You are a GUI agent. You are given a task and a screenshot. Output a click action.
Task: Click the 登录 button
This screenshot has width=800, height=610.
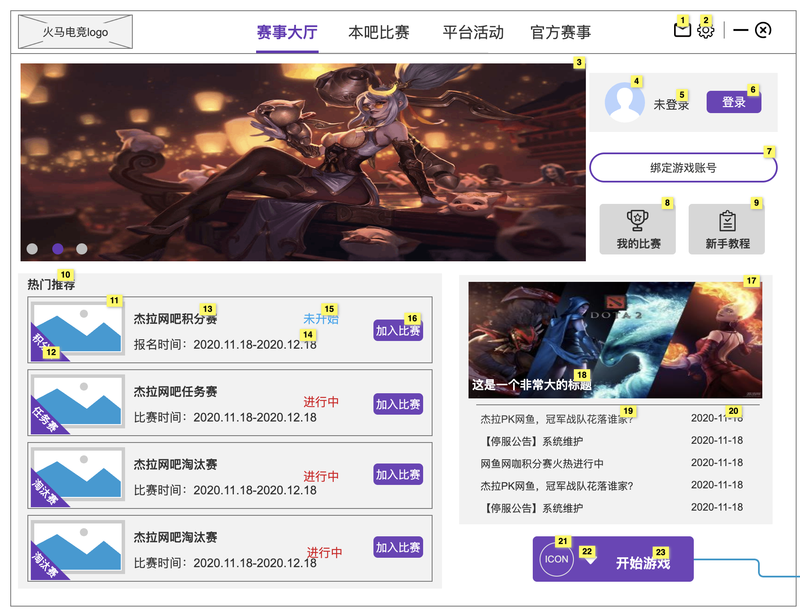click(734, 102)
